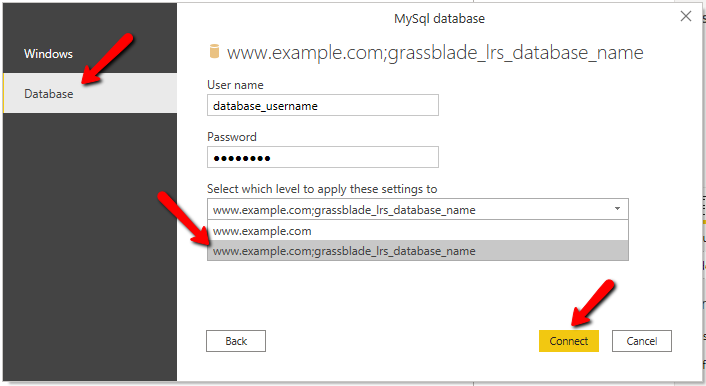Click the server heading beside the cylinder icon

[x=435, y=53]
